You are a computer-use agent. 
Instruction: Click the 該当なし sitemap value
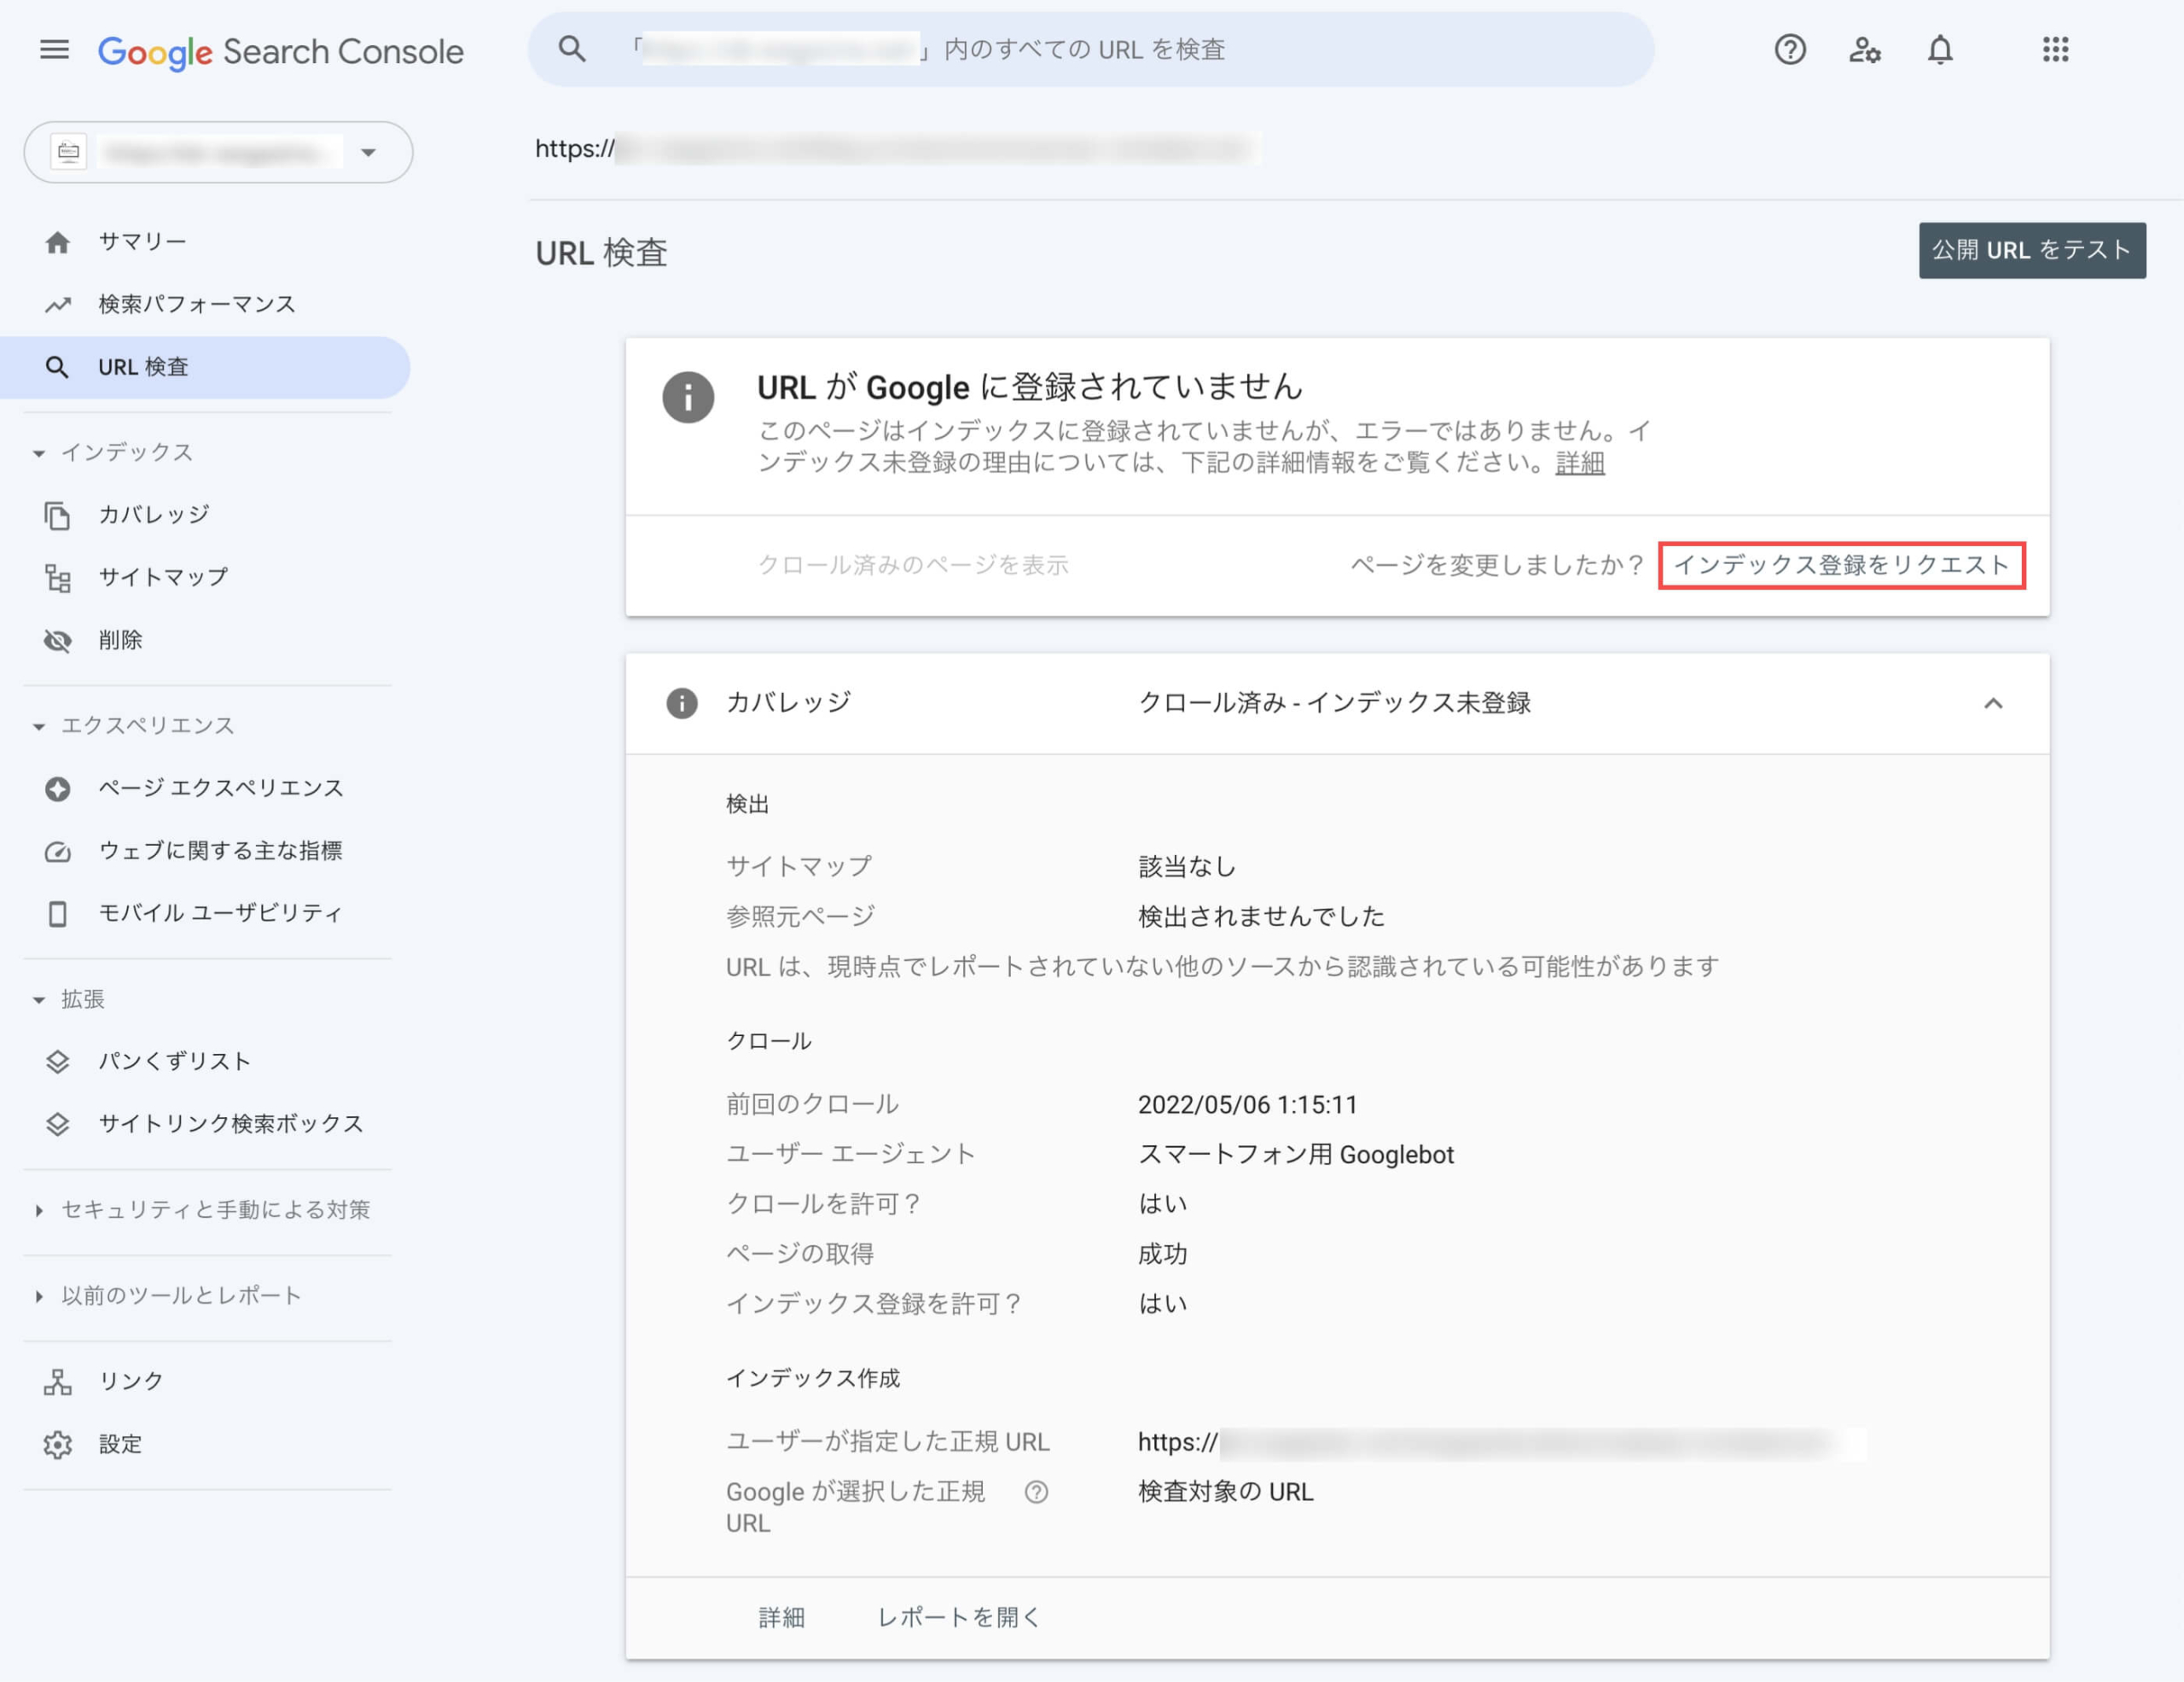pos(1187,867)
